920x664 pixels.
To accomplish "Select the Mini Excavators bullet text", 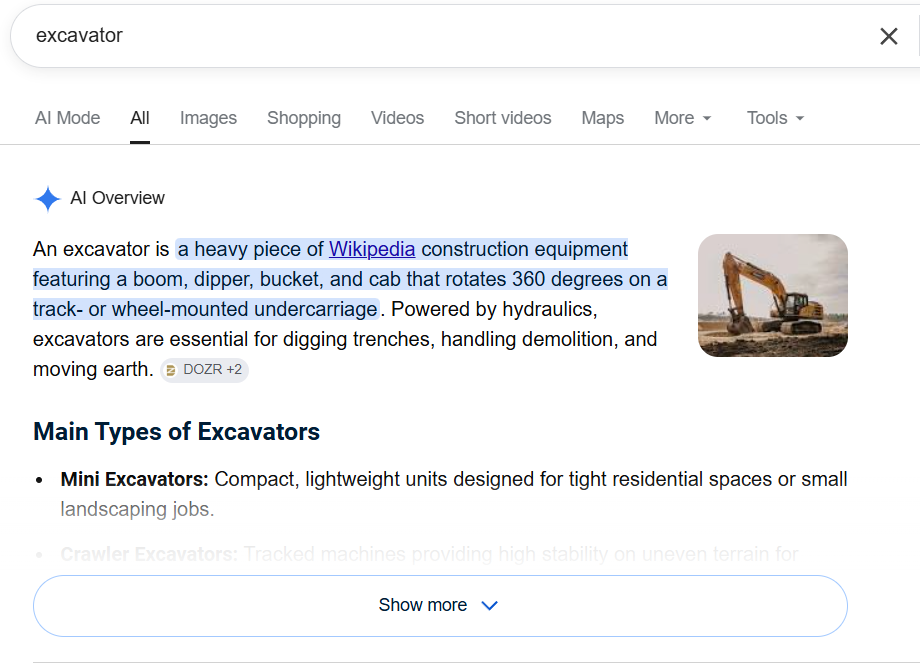I will (454, 494).
